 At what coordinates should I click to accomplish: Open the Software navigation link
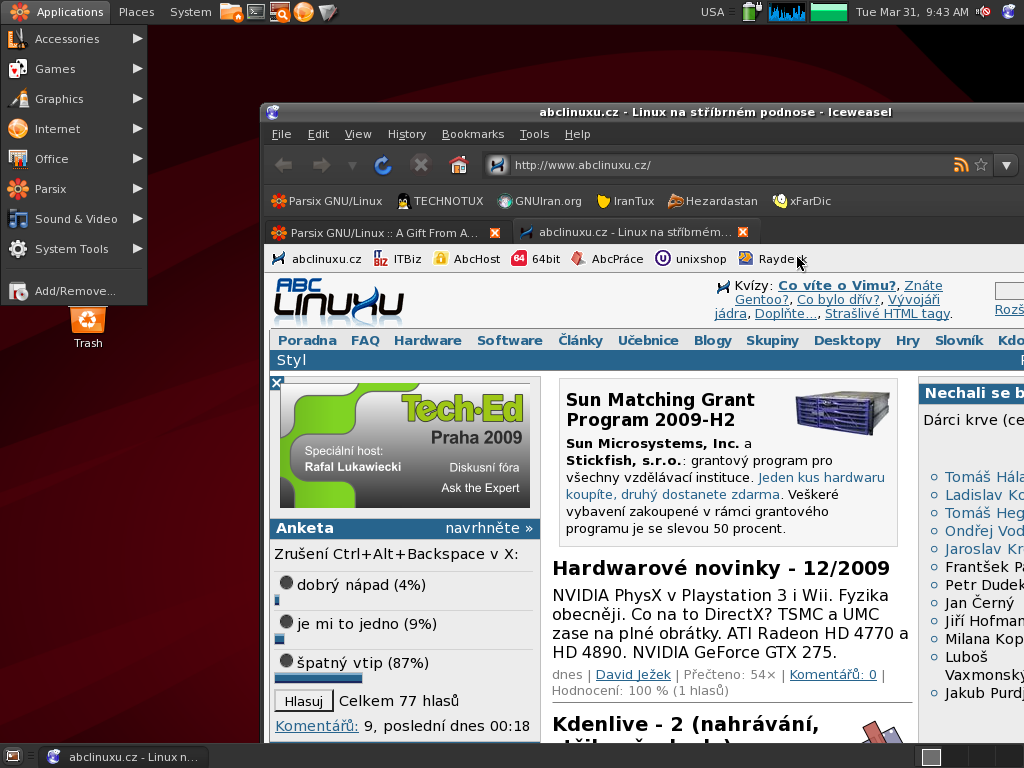click(509, 340)
